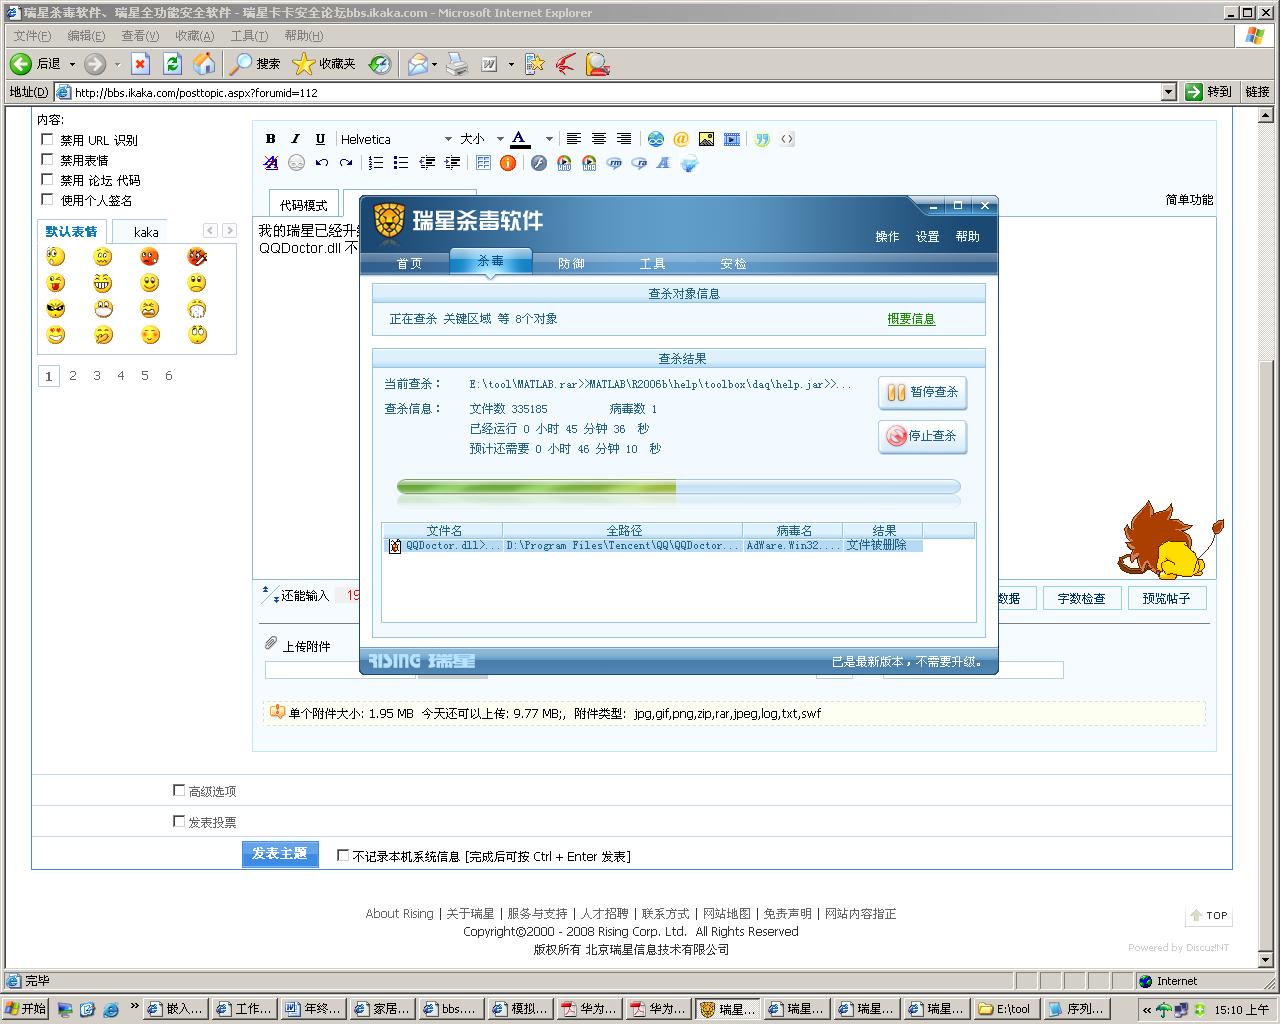The image size is (1280, 1024).
Task: Click the 开始 Start button
Action: pos(26,1009)
